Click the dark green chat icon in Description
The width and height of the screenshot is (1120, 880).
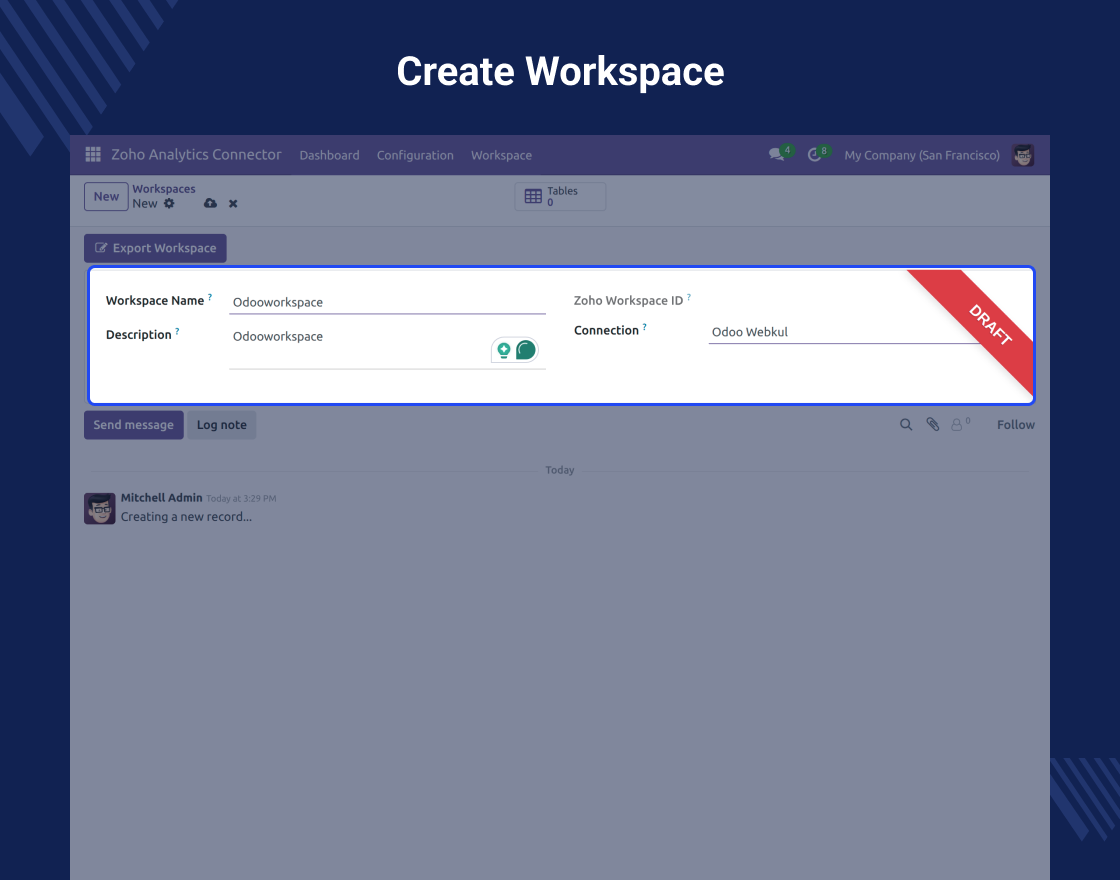[526, 350]
